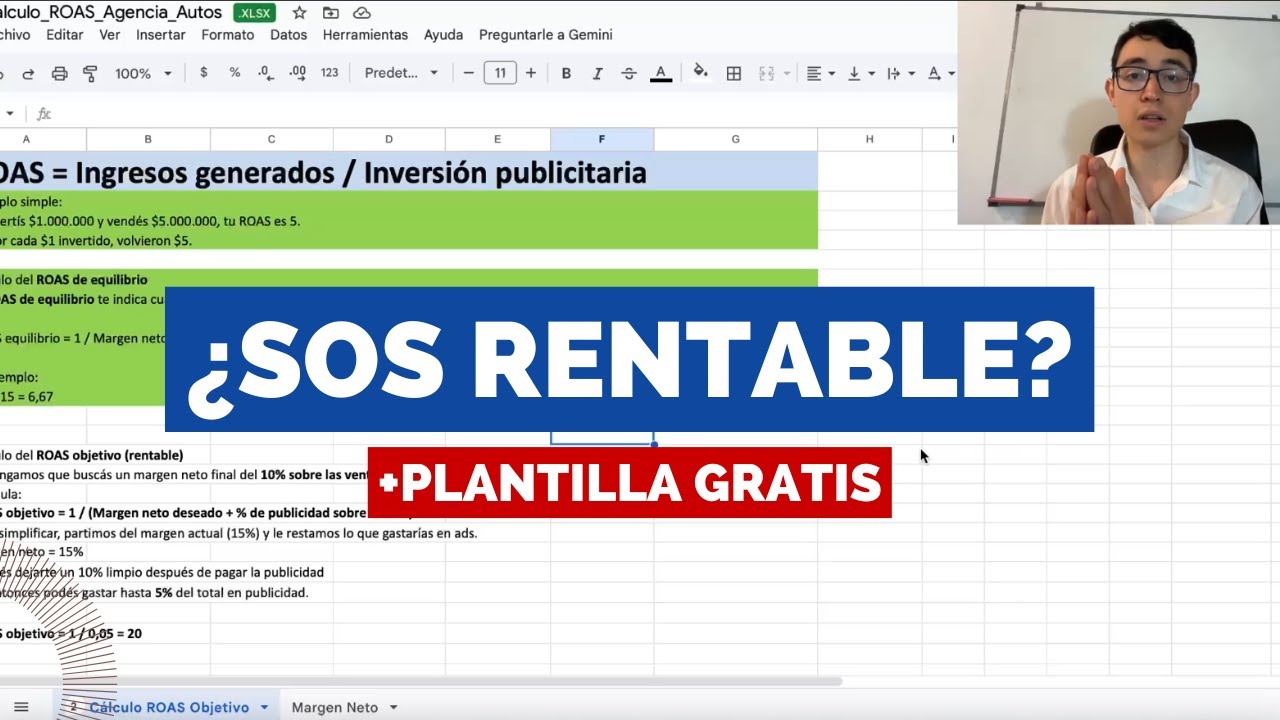Click the .XLSX file format badge
Image resolution: width=1280 pixels, height=720 pixels.
pos(255,13)
